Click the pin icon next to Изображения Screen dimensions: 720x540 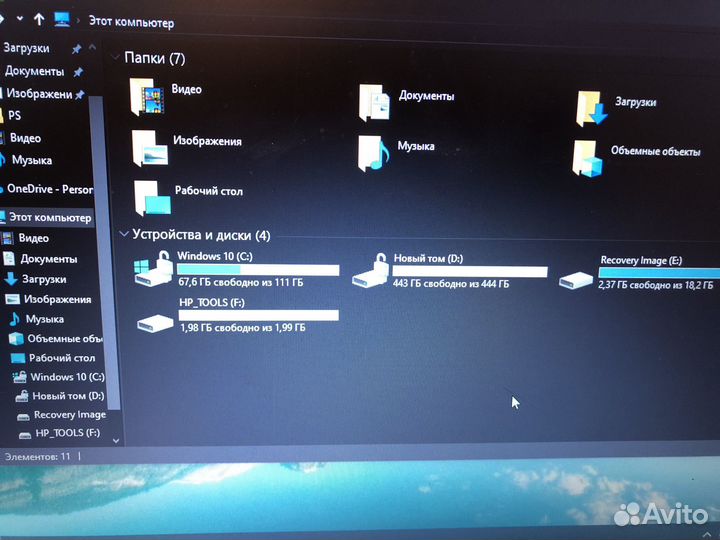pos(80,95)
